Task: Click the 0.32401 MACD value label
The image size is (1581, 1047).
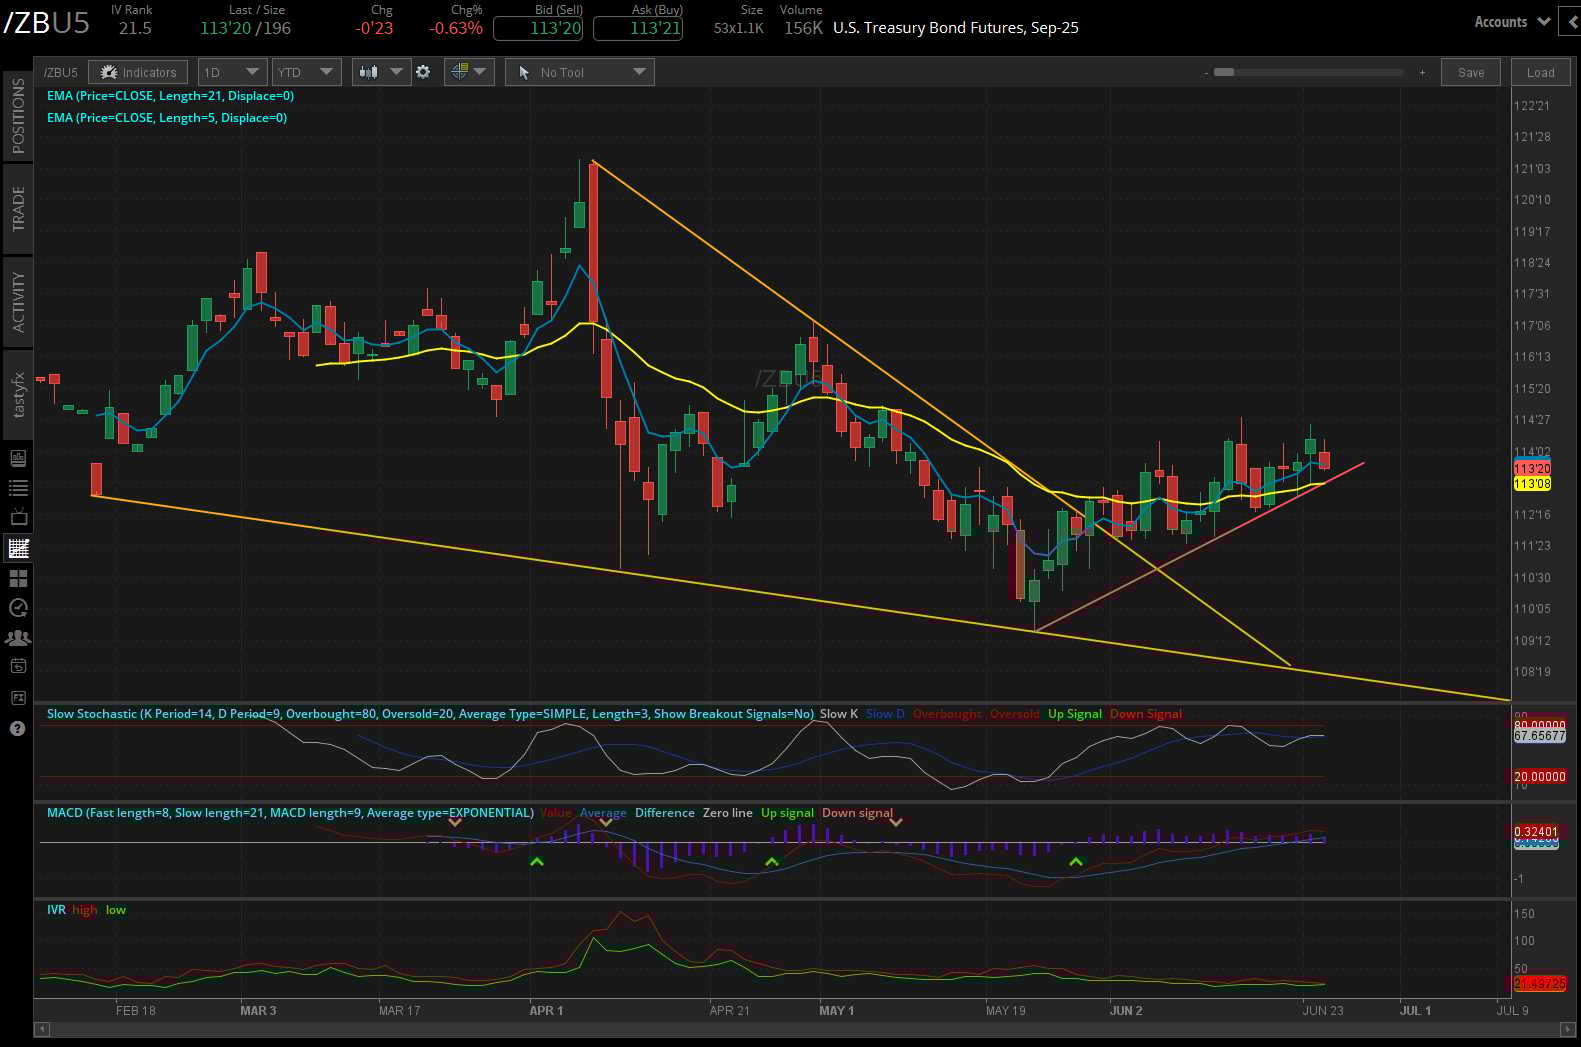Action: [1536, 831]
